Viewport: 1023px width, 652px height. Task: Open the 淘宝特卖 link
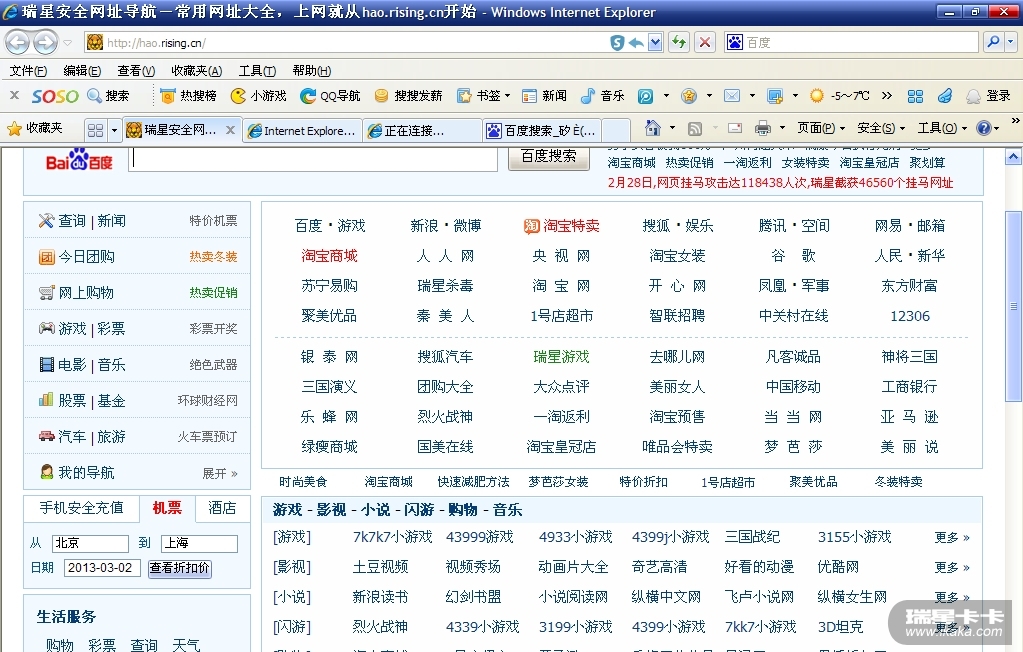[x=562, y=226]
